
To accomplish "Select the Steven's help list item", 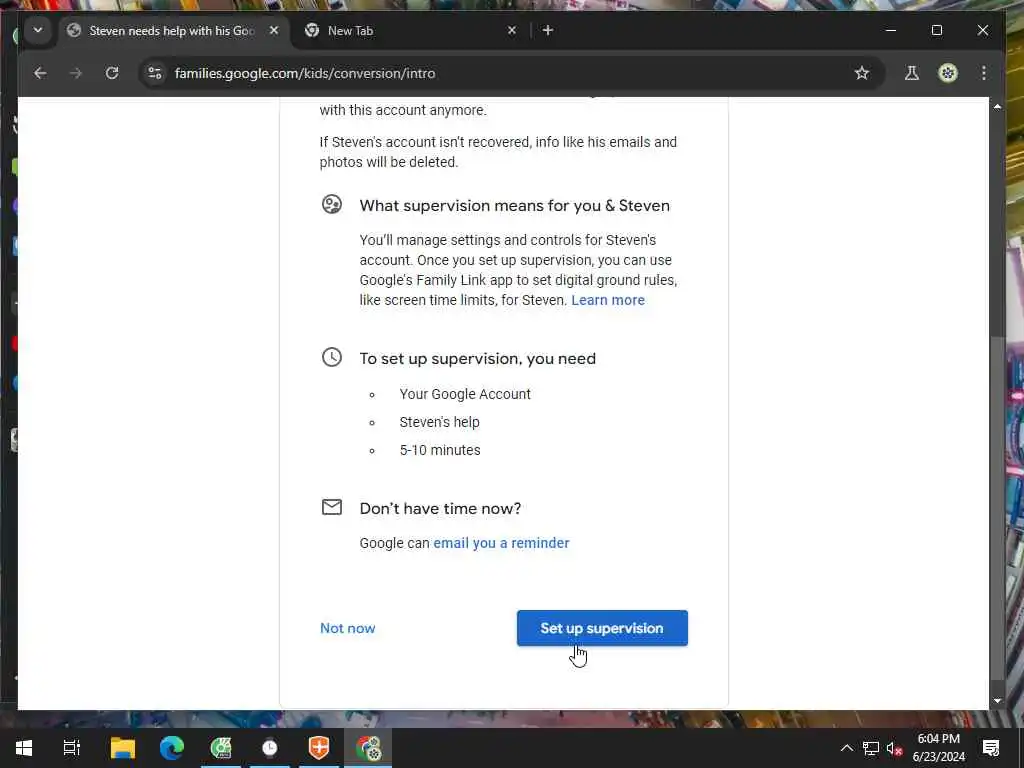I will click(x=440, y=423).
